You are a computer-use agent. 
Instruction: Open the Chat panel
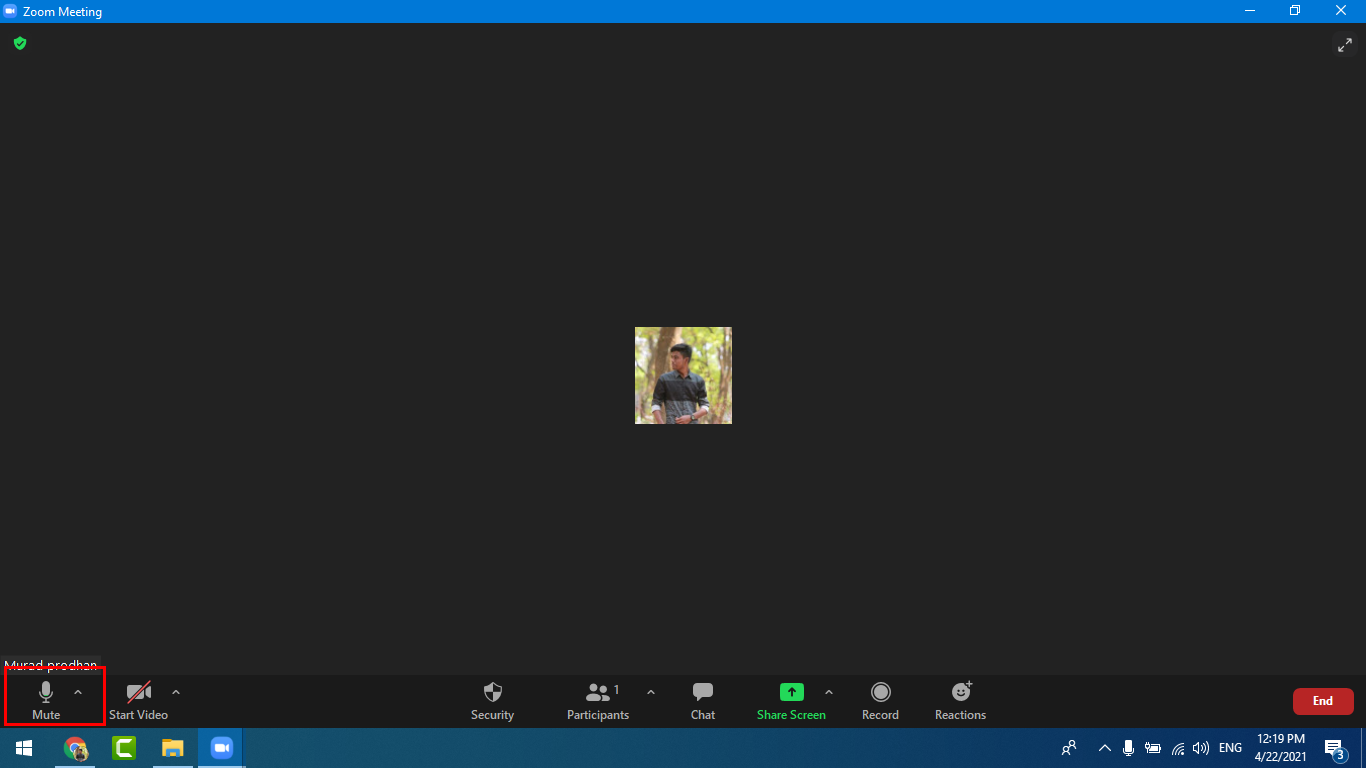click(703, 693)
